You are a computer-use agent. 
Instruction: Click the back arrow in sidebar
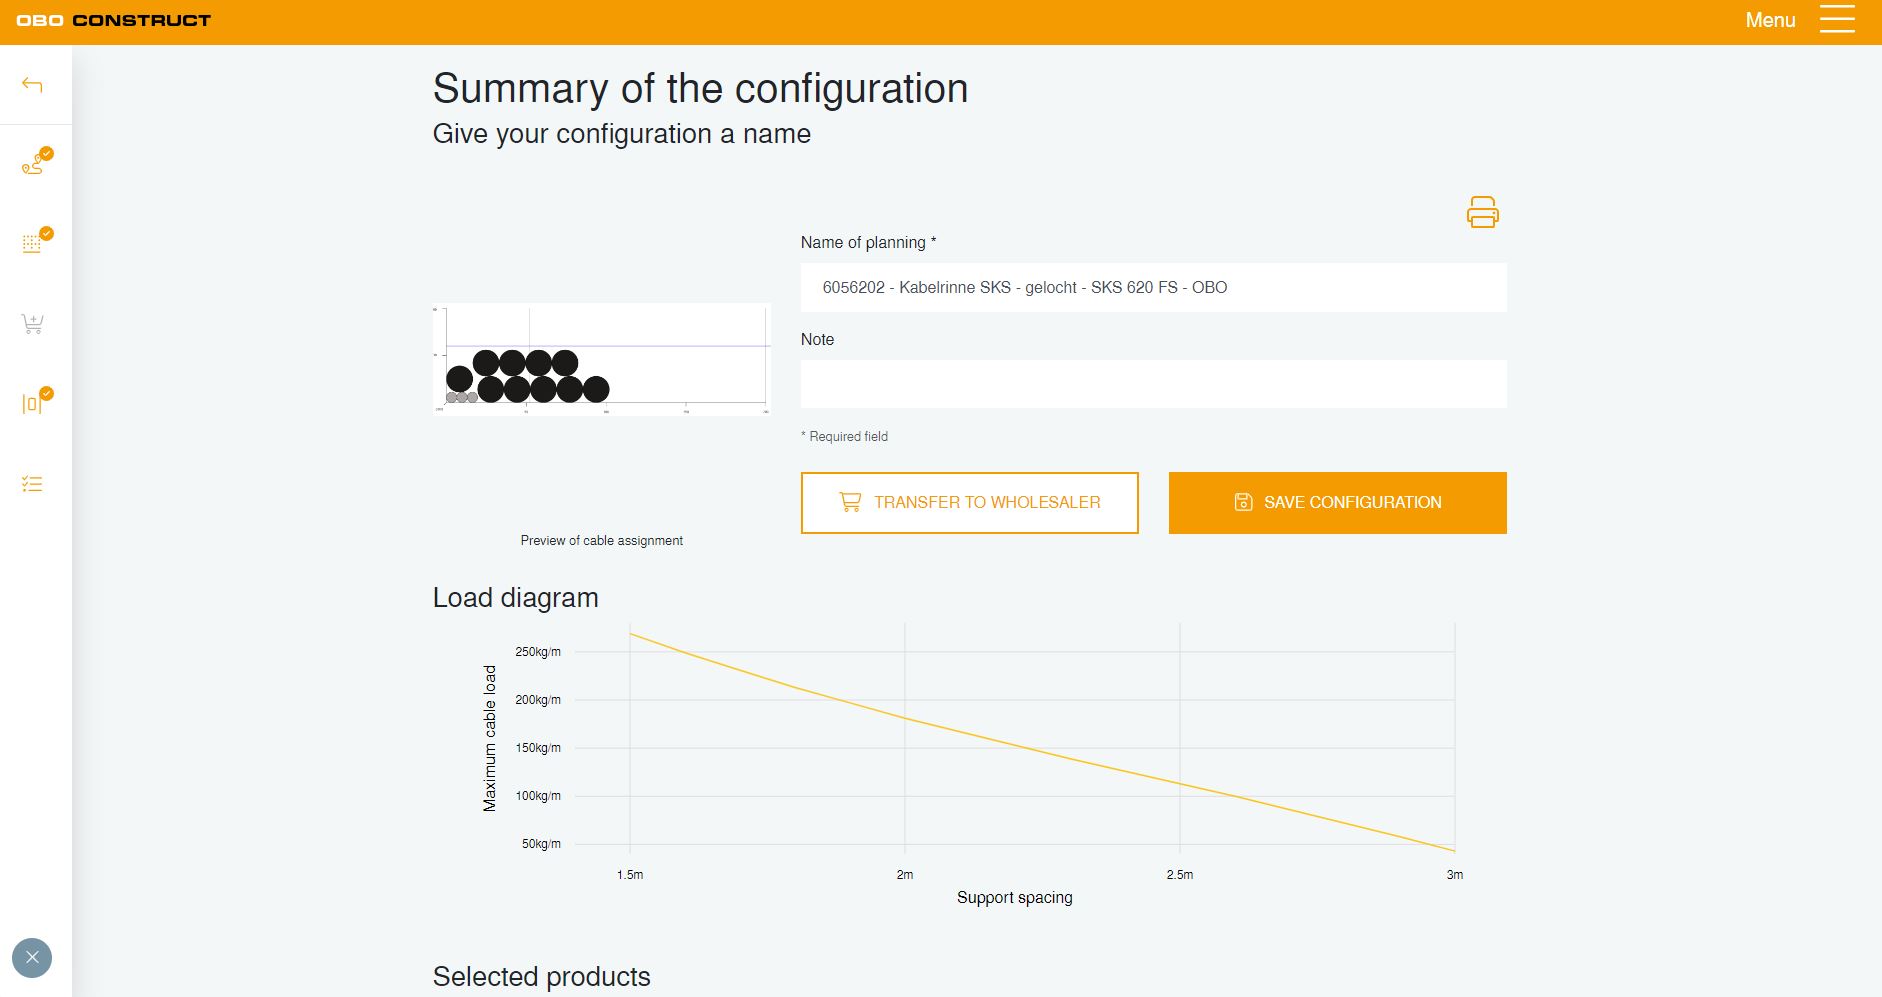(x=32, y=85)
